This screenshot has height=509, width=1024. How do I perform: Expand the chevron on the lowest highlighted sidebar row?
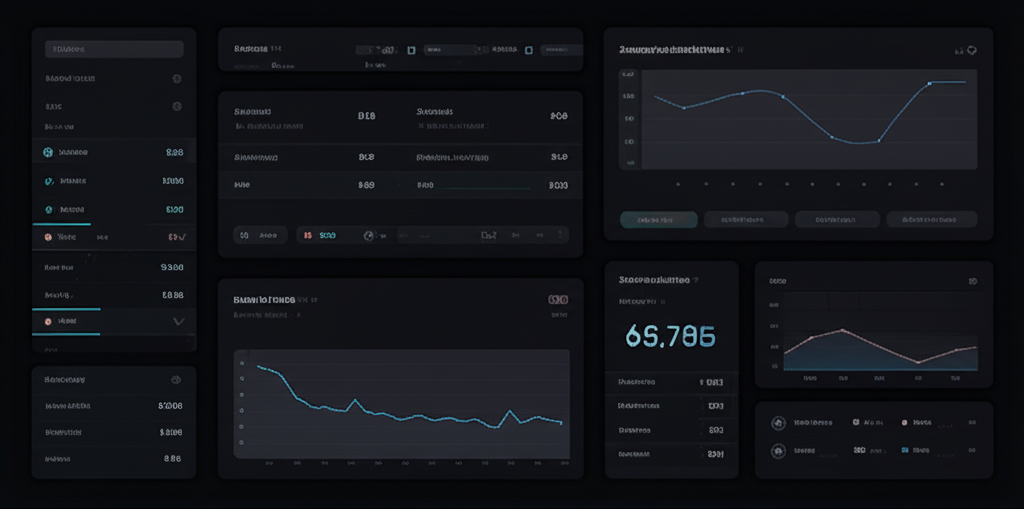click(179, 322)
